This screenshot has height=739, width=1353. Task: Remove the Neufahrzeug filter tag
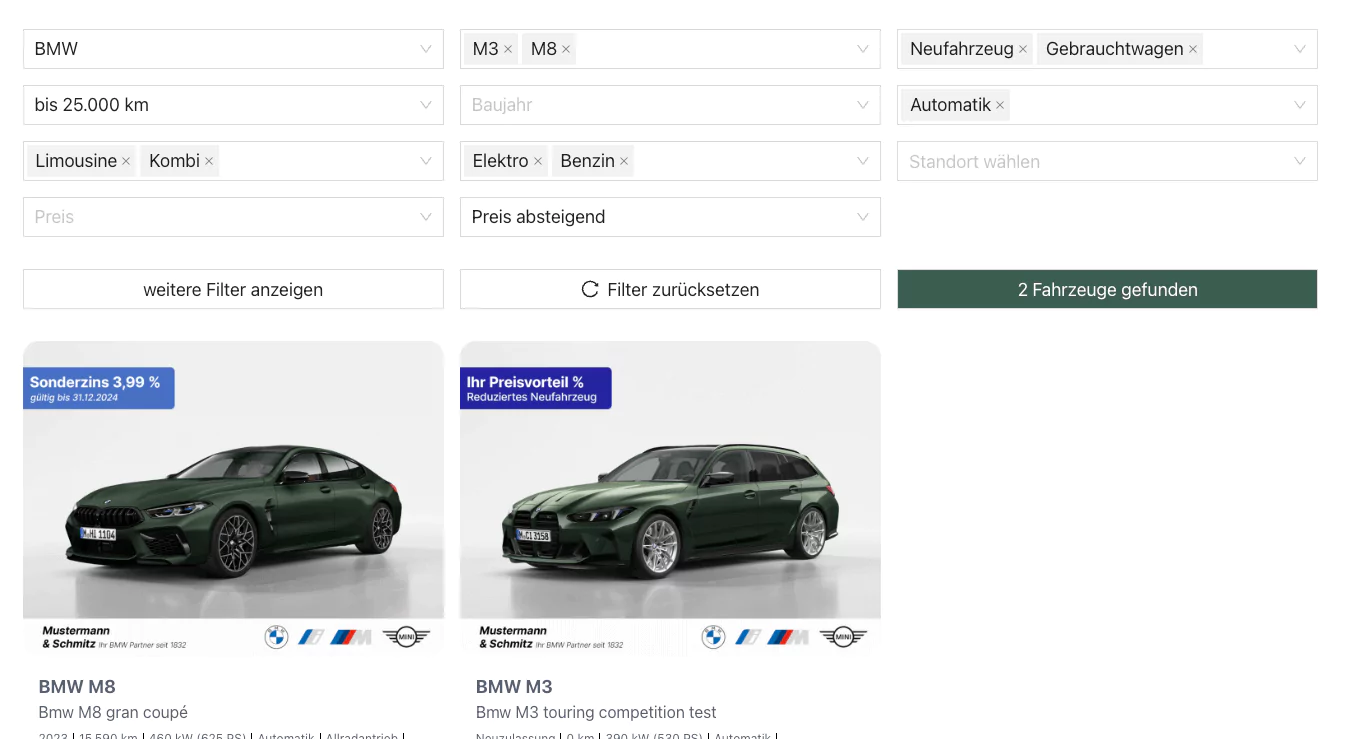(1023, 49)
